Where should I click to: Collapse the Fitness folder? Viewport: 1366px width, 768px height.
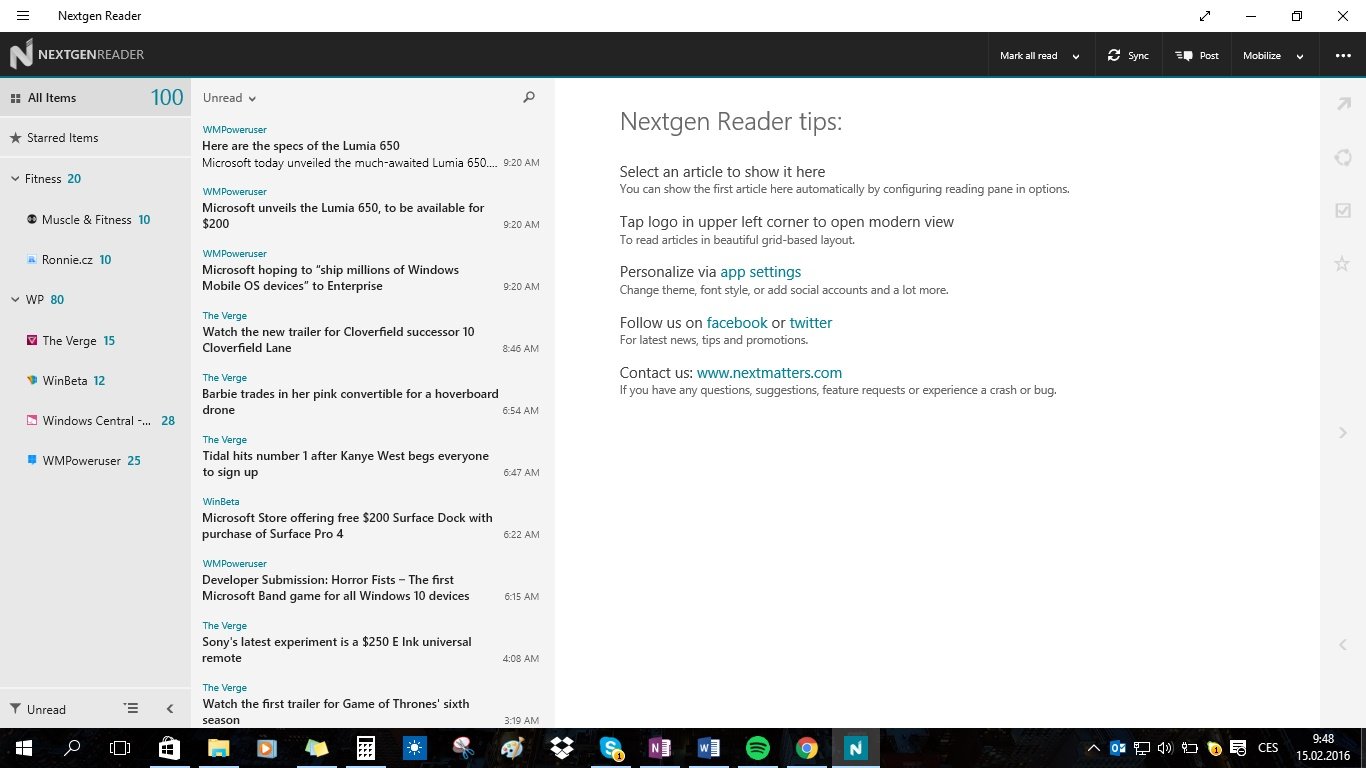15,179
